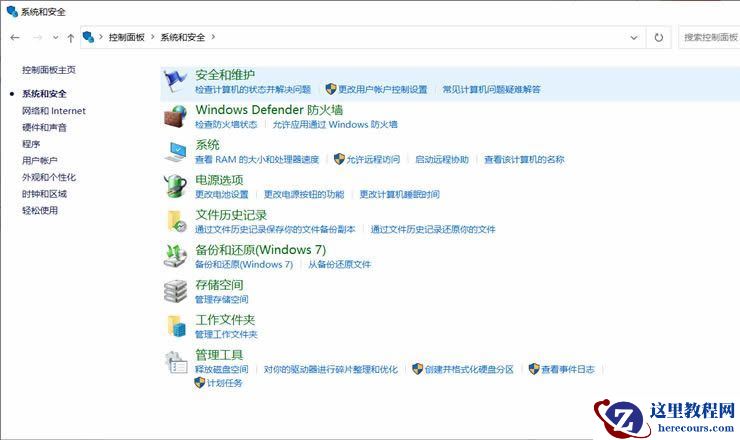Click 启动远程协助 link
This screenshot has height=440, width=740.
click(x=442, y=160)
